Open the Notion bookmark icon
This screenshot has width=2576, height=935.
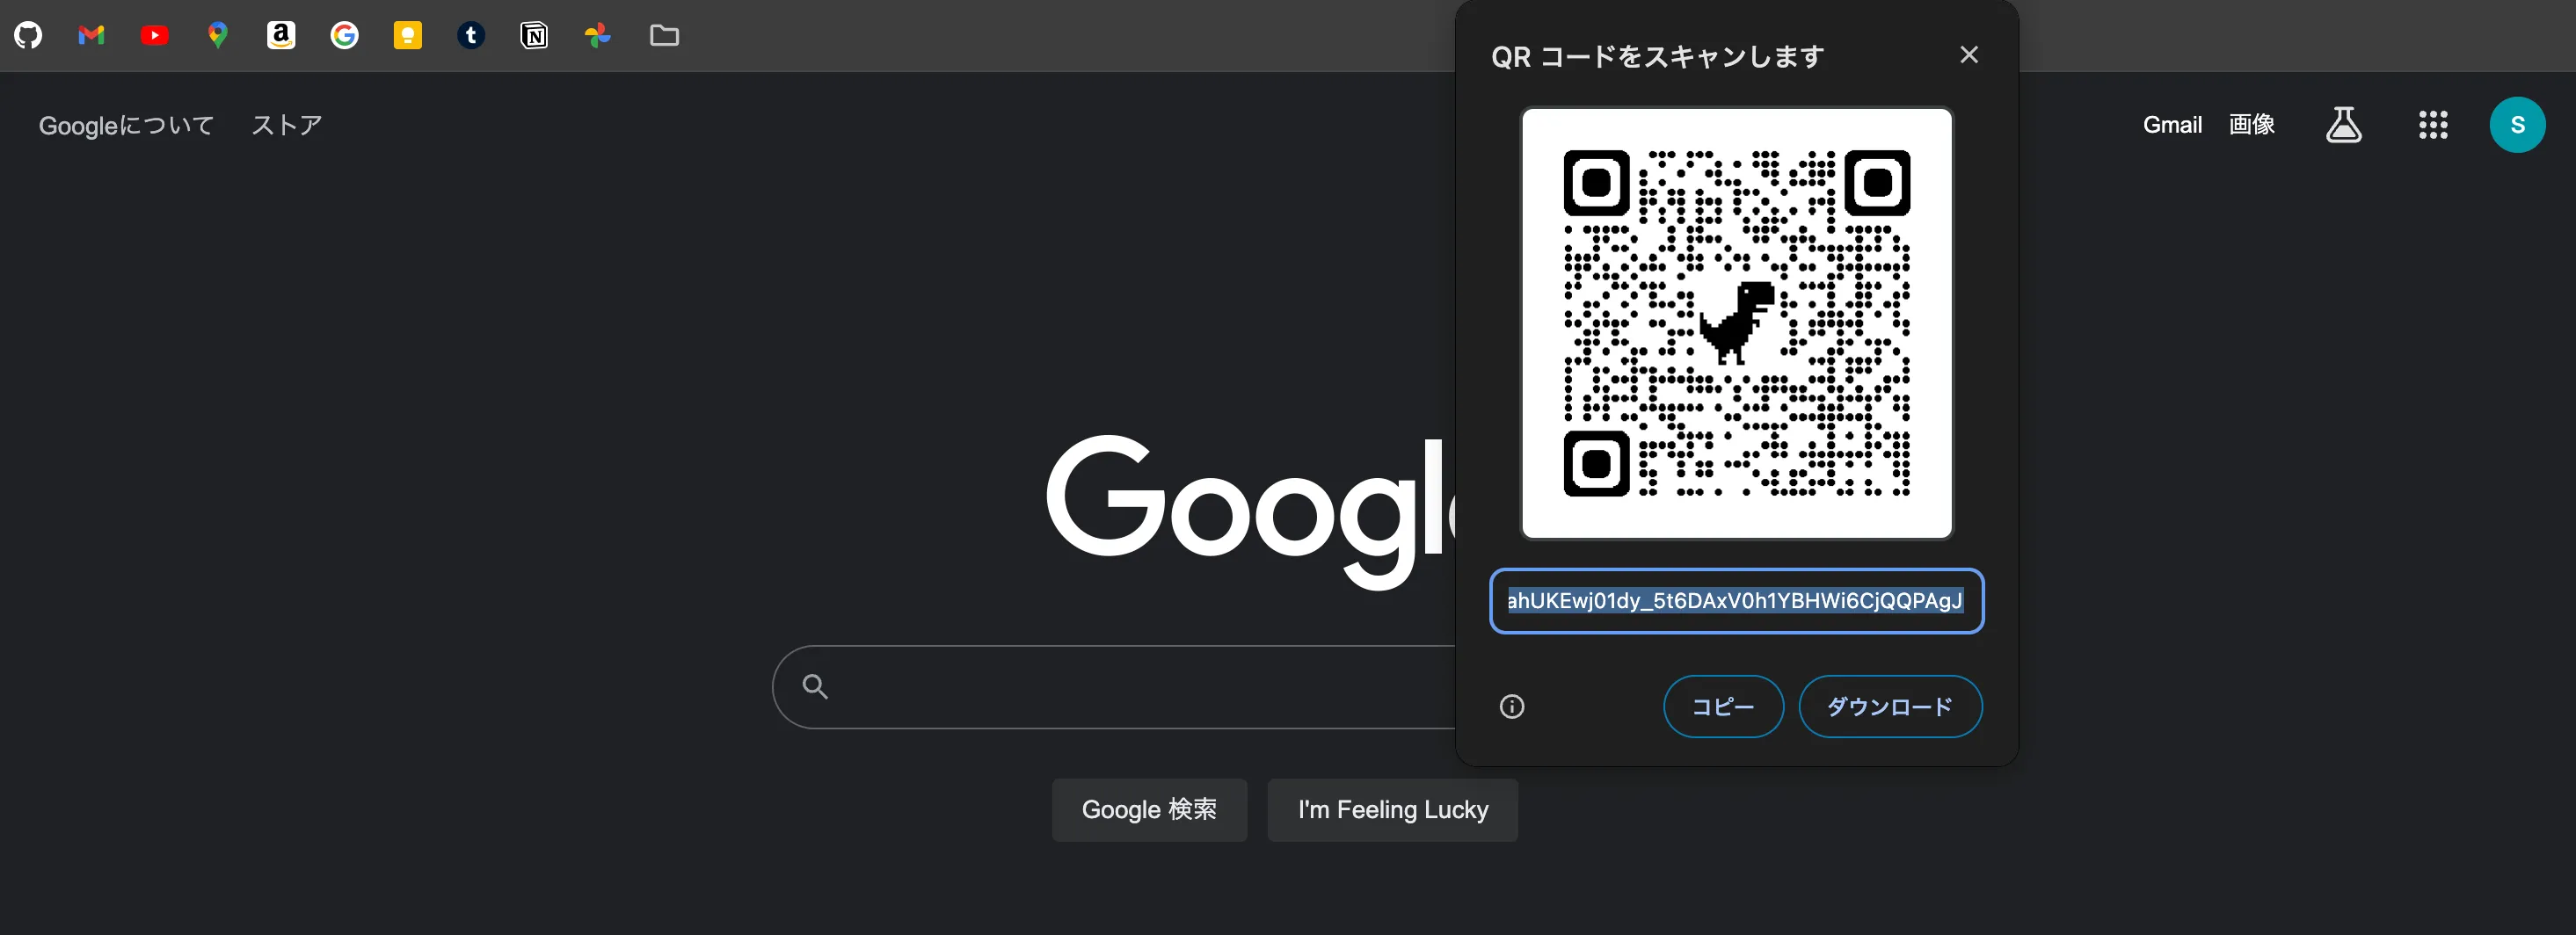coord(534,36)
